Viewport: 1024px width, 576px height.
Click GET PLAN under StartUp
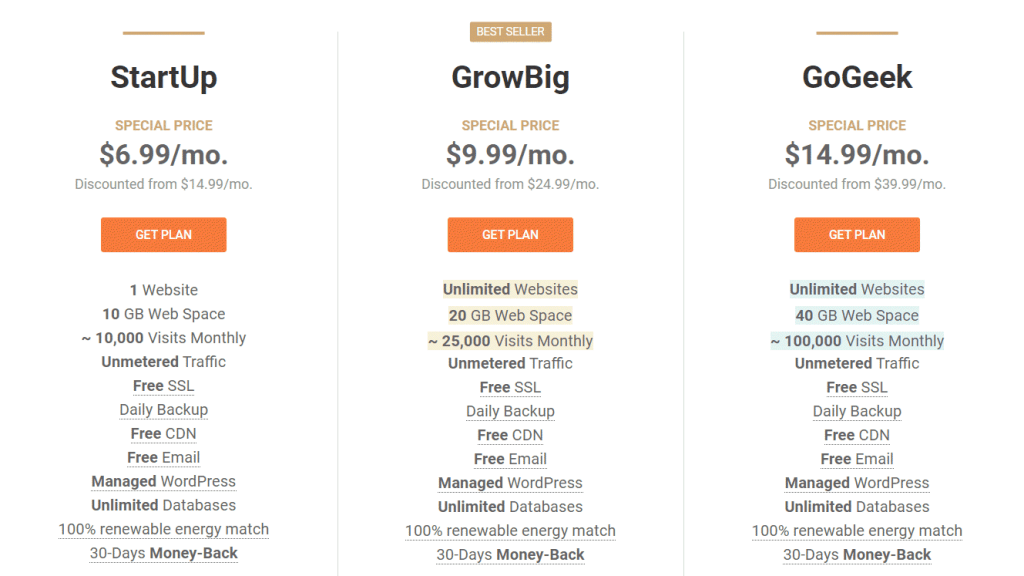coord(163,235)
